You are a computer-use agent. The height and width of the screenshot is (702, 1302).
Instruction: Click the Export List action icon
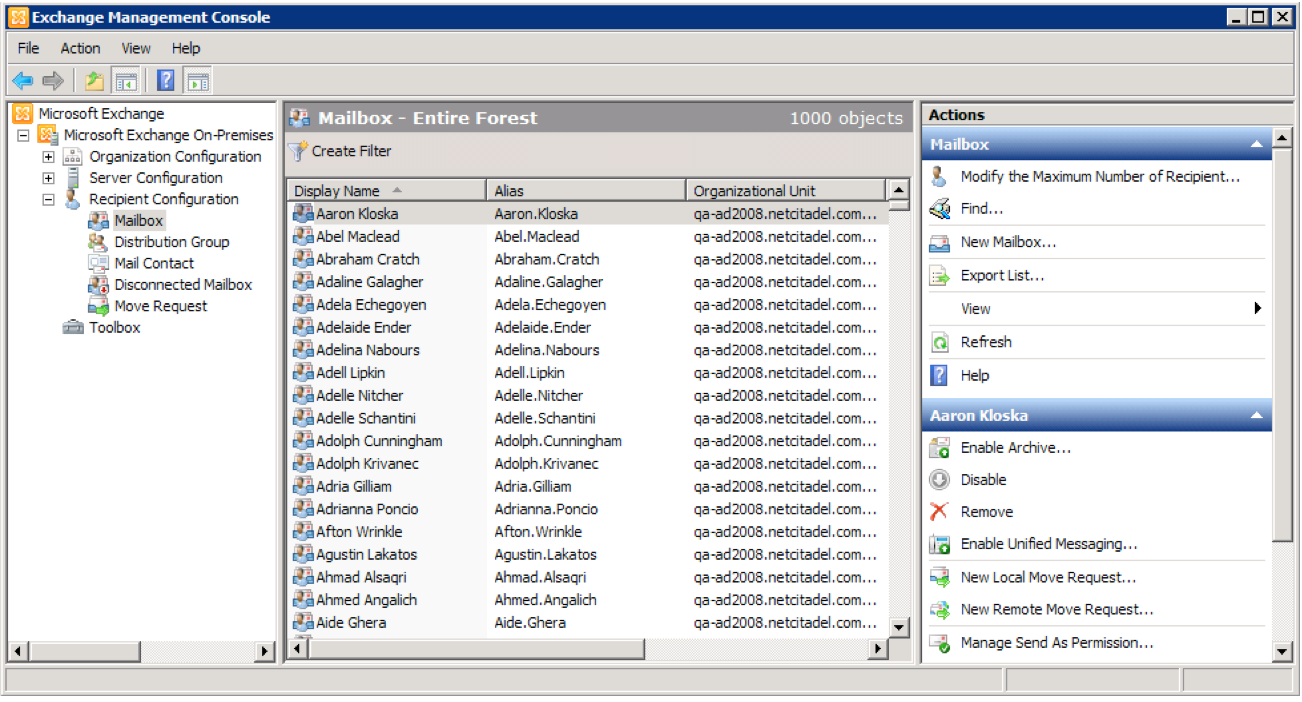click(939, 276)
